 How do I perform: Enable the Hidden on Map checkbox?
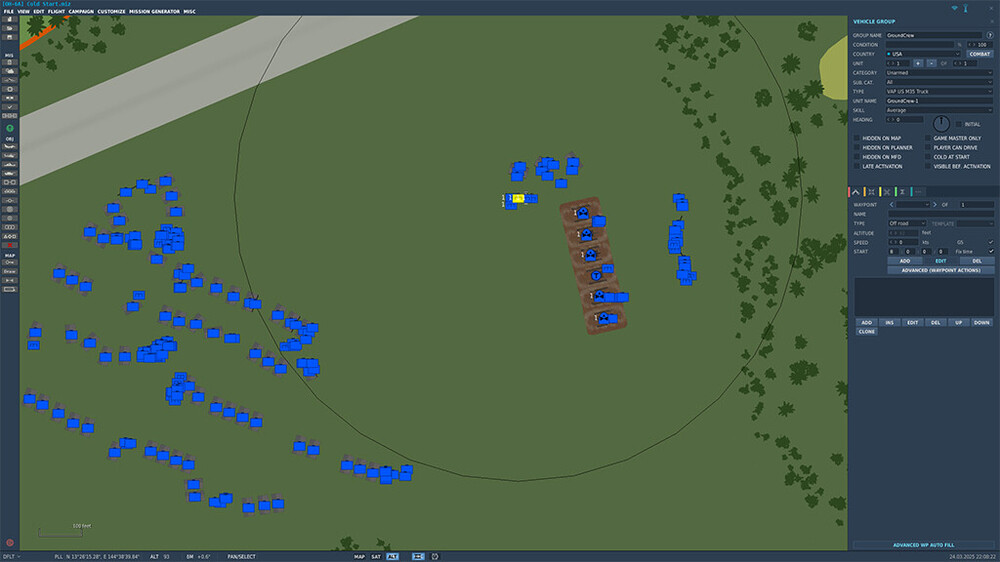pyautogui.click(x=857, y=138)
